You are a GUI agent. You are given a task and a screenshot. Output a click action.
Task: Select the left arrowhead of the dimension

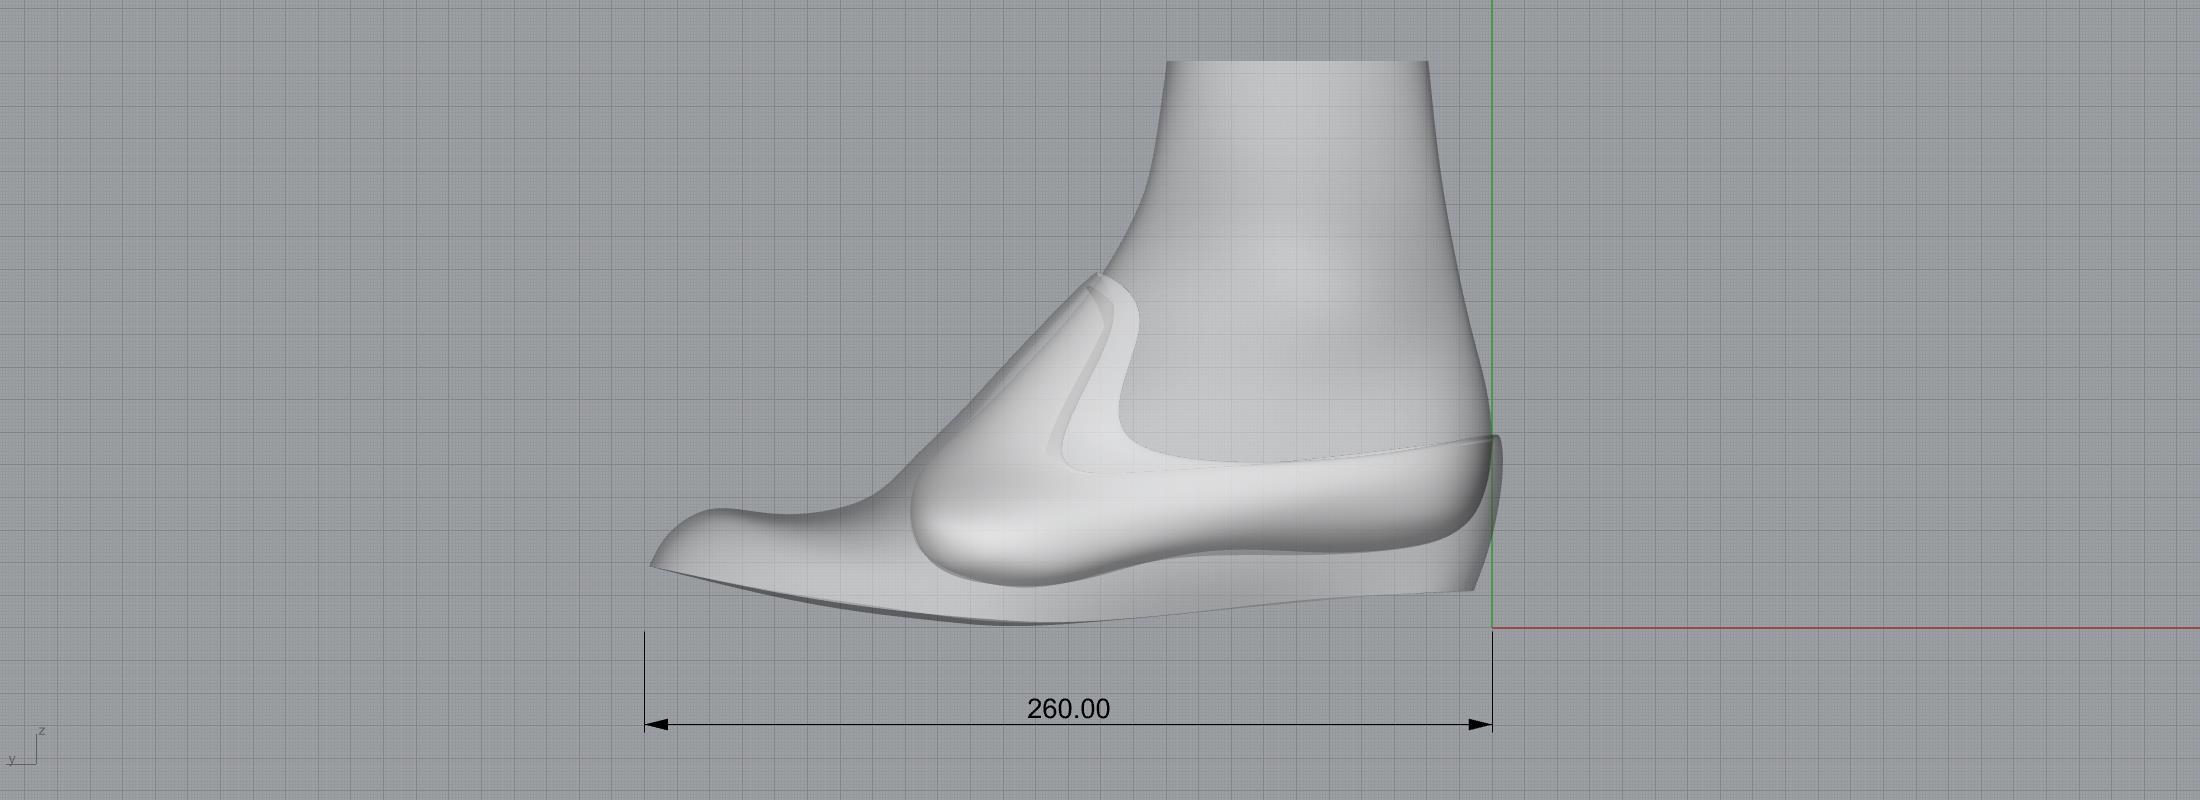pyautogui.click(x=656, y=724)
